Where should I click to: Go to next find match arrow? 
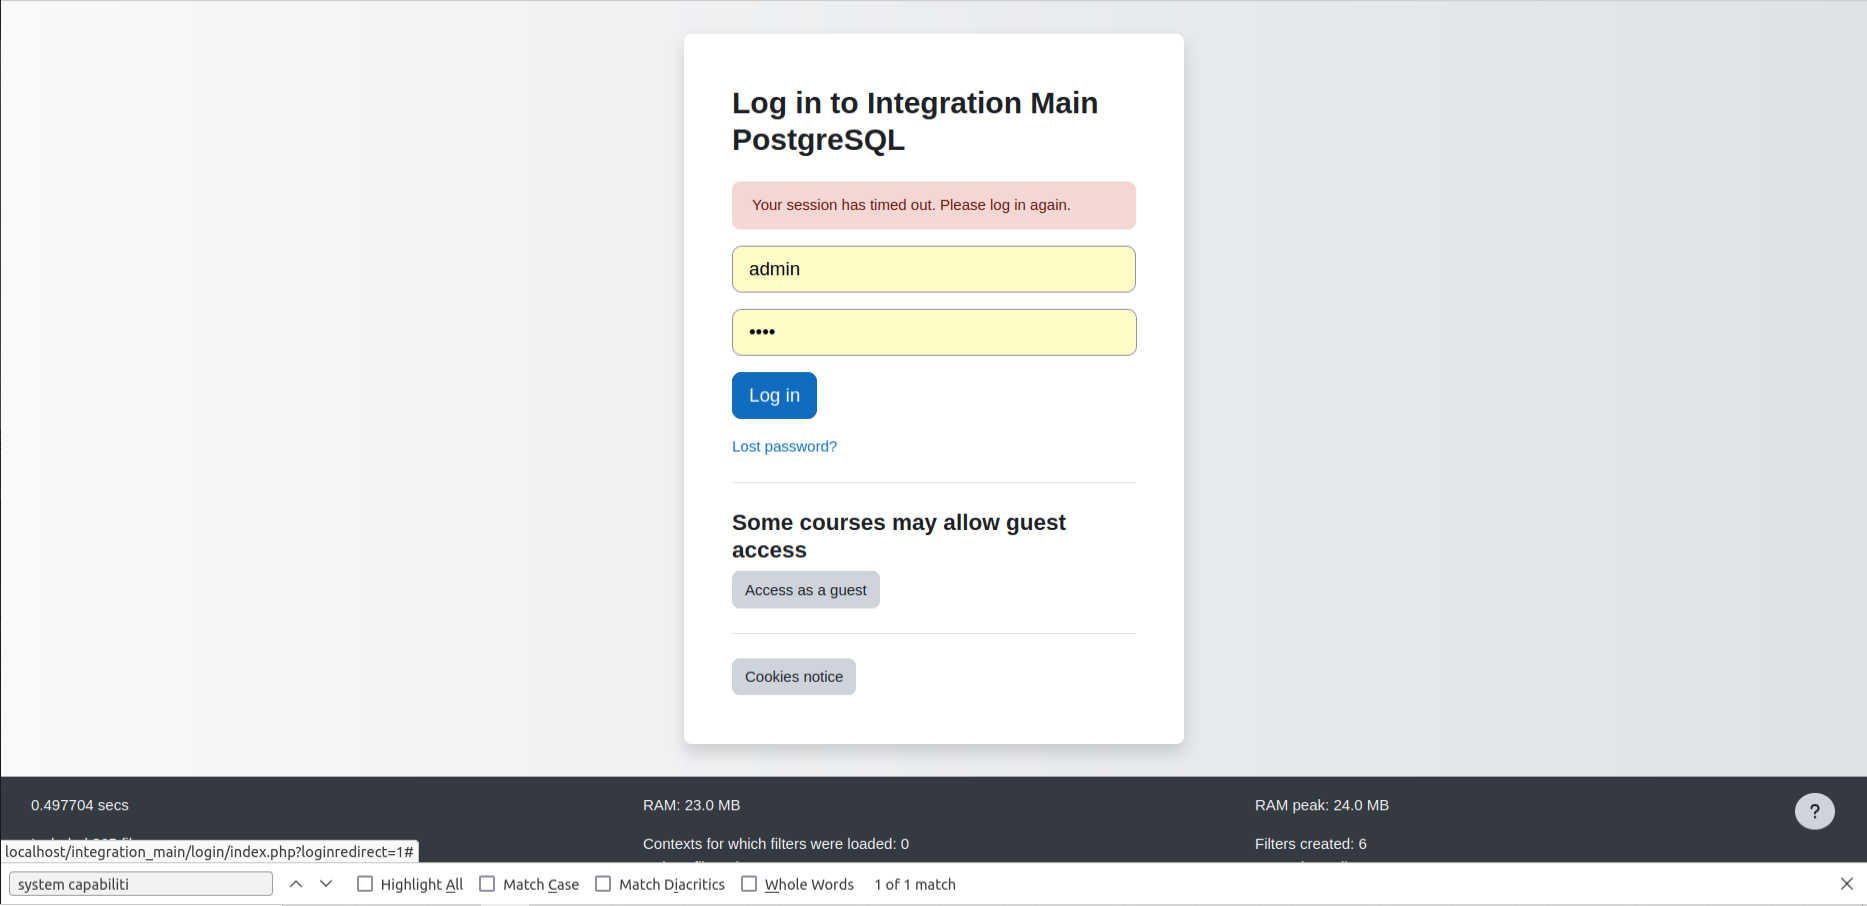click(326, 884)
